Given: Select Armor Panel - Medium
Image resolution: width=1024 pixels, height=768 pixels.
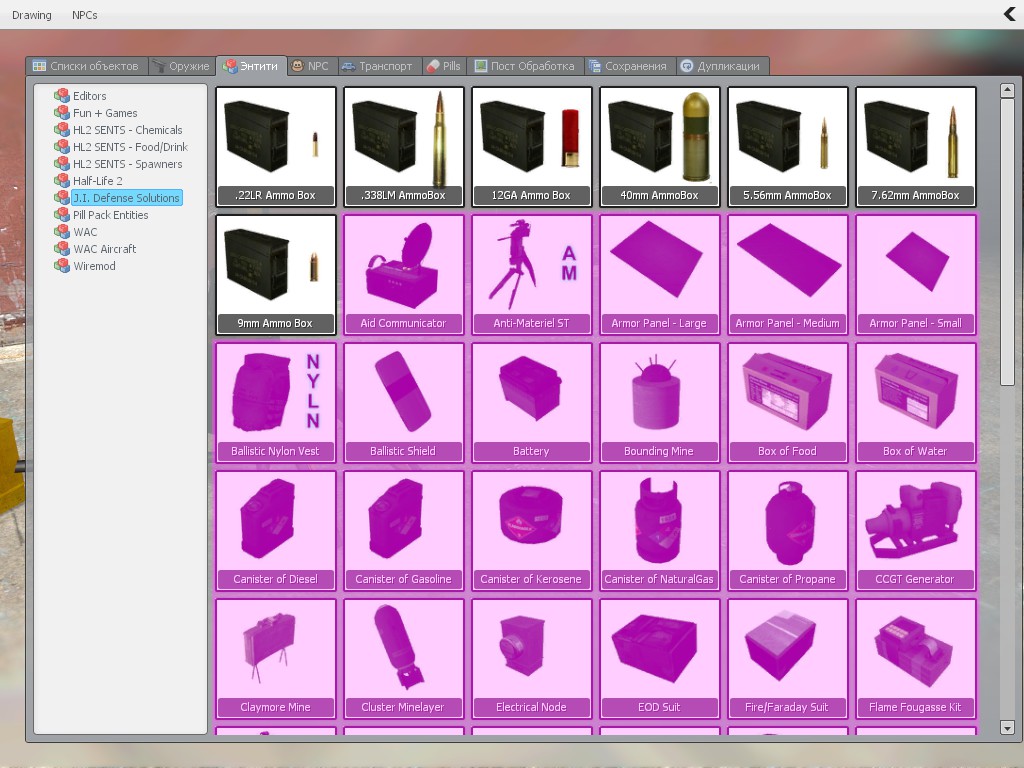Looking at the screenshot, I should (x=788, y=275).
